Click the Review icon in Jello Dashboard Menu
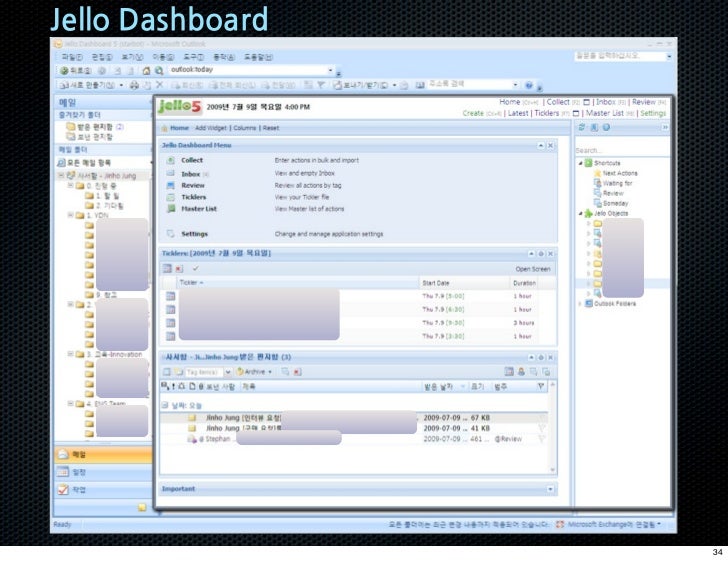 [x=170, y=185]
